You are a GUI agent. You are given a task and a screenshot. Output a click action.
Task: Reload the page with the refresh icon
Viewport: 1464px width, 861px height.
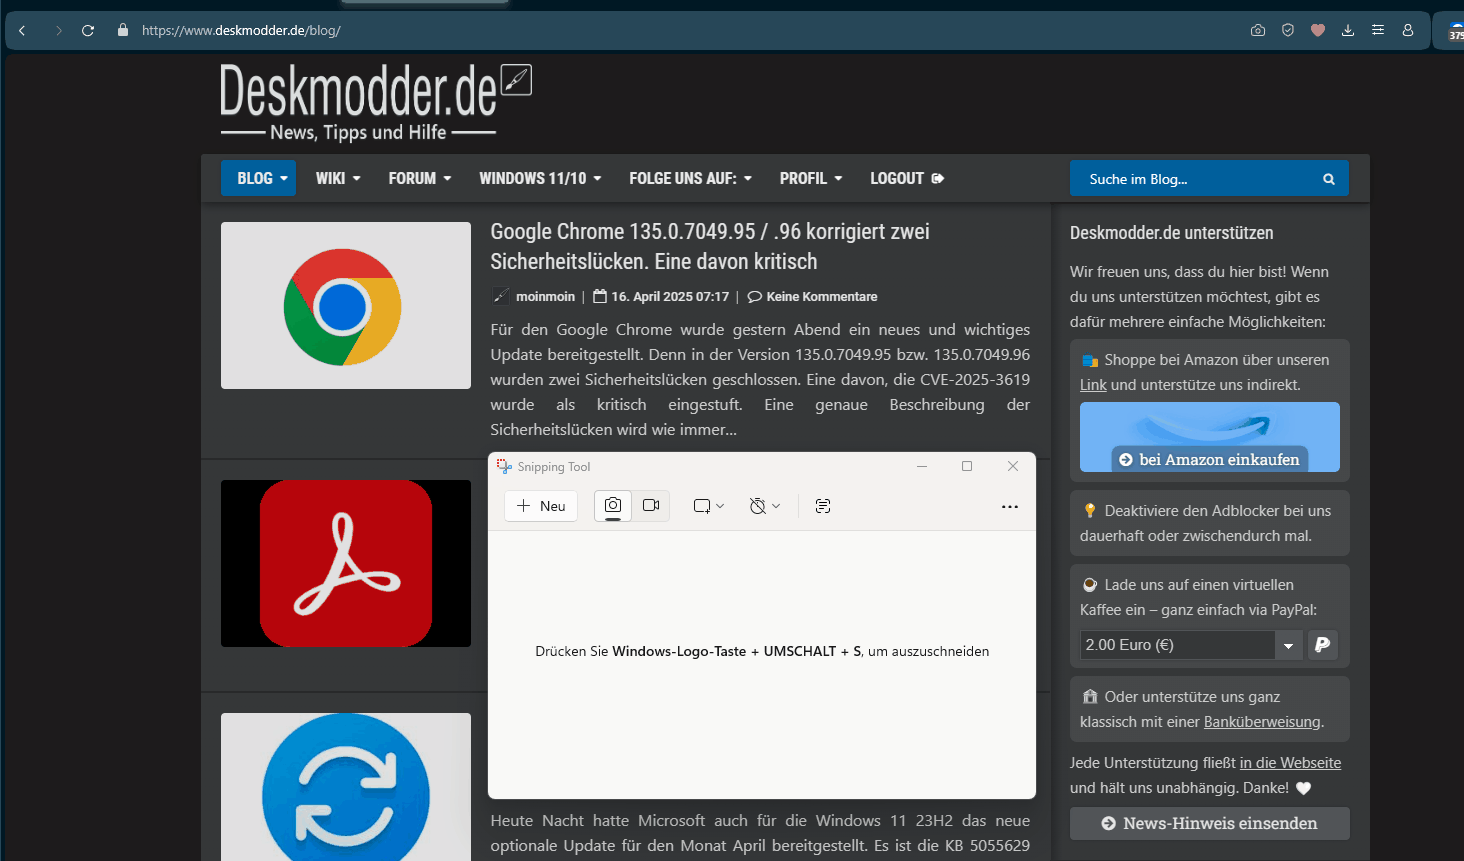tap(88, 30)
